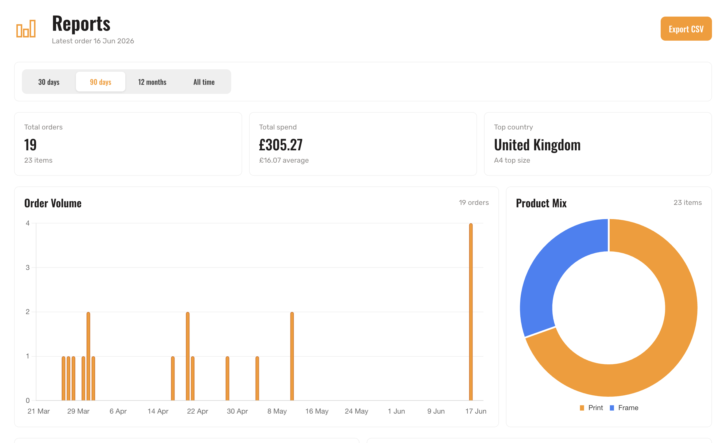Click the two-order bar before 22 Apr

(x=188, y=356)
